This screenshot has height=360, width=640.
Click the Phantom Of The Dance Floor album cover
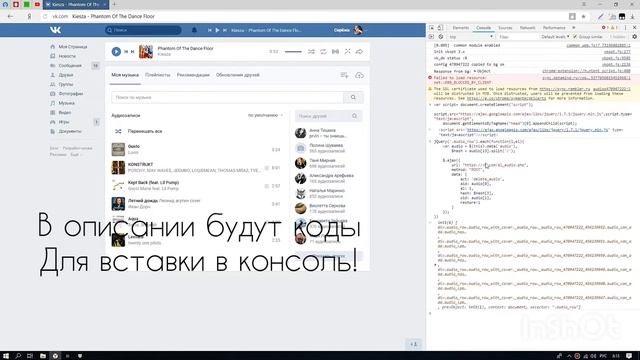pos(146,52)
